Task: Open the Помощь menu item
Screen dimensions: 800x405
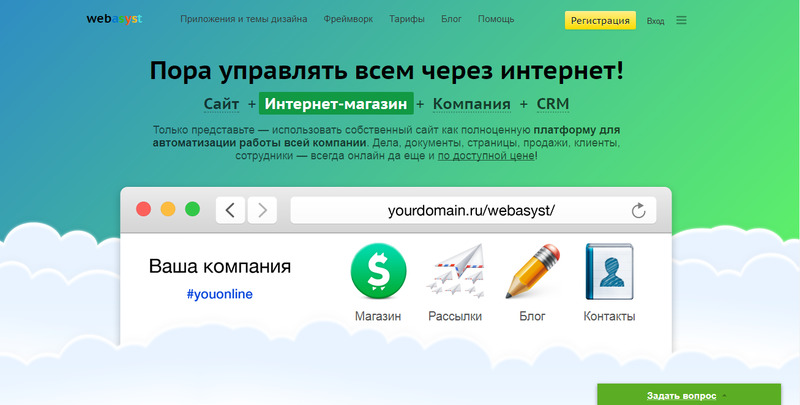Action: pos(496,19)
